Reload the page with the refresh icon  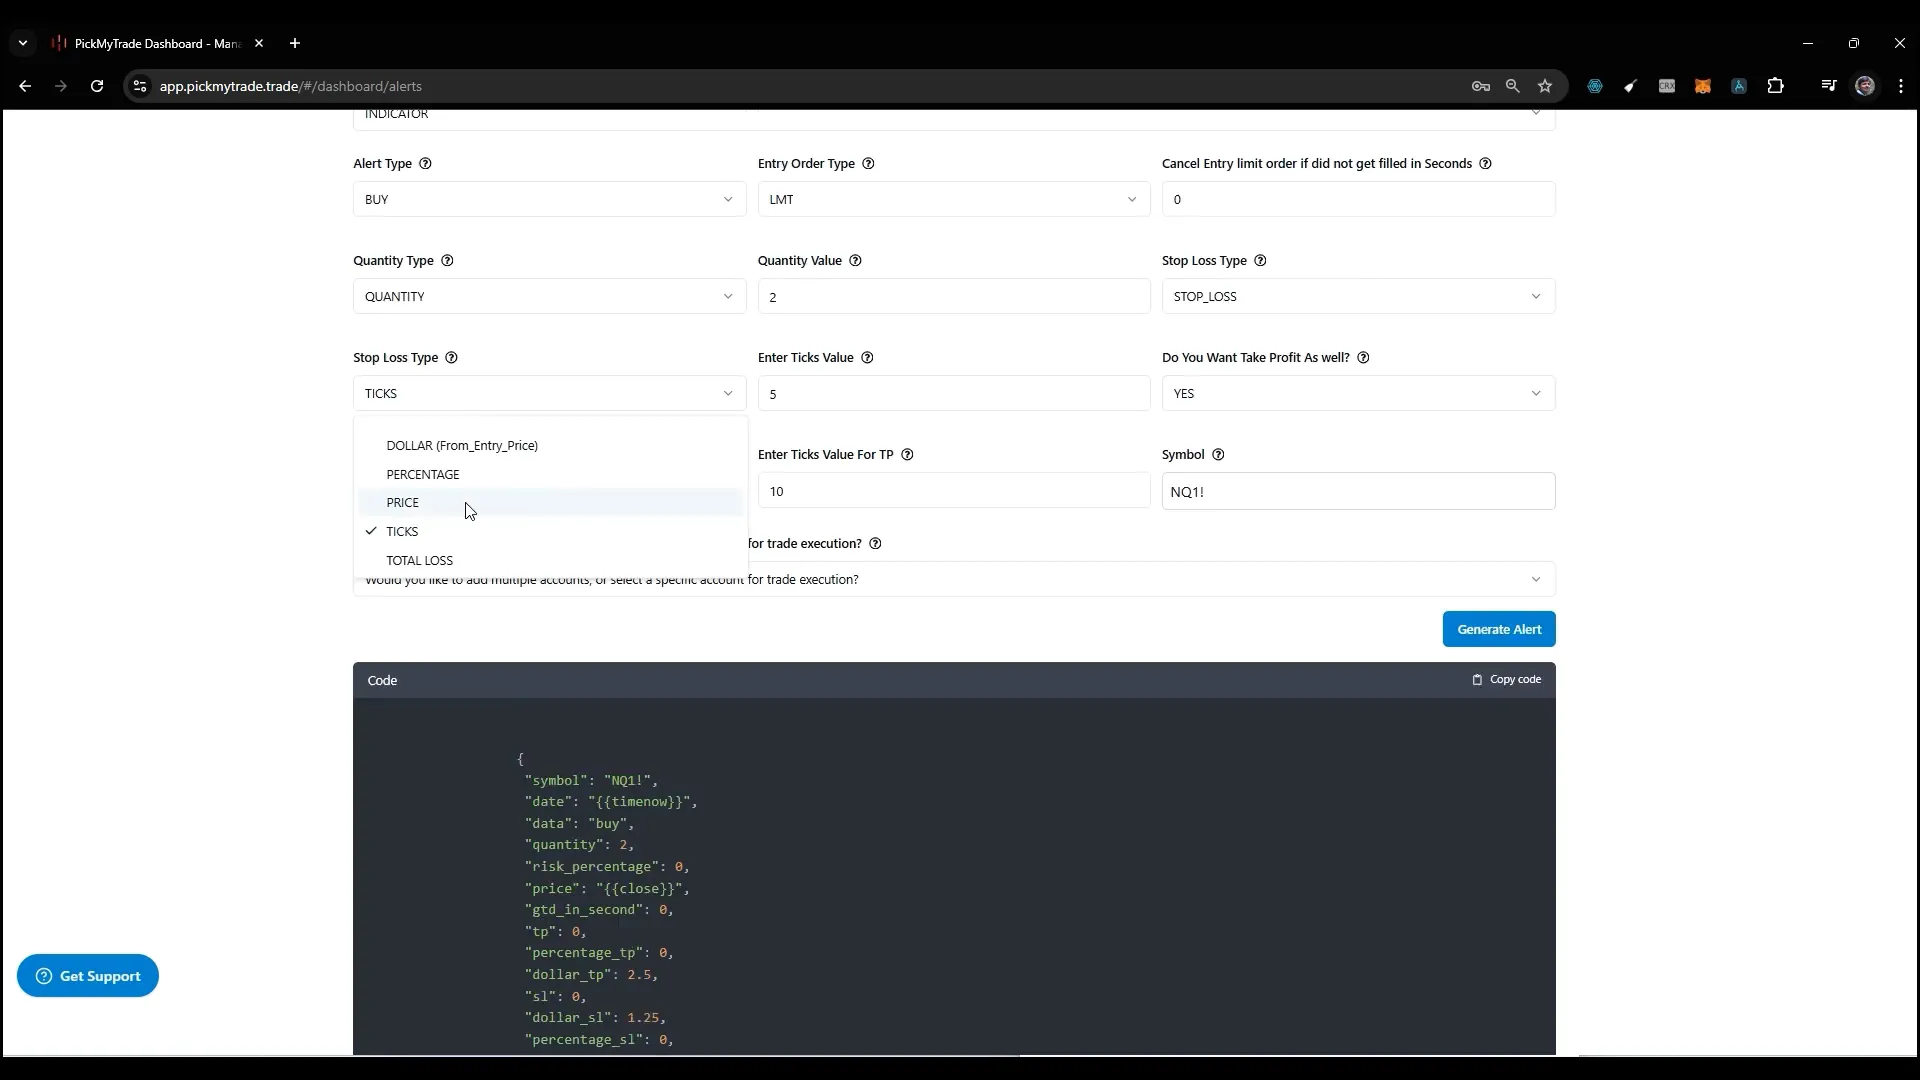(x=97, y=86)
